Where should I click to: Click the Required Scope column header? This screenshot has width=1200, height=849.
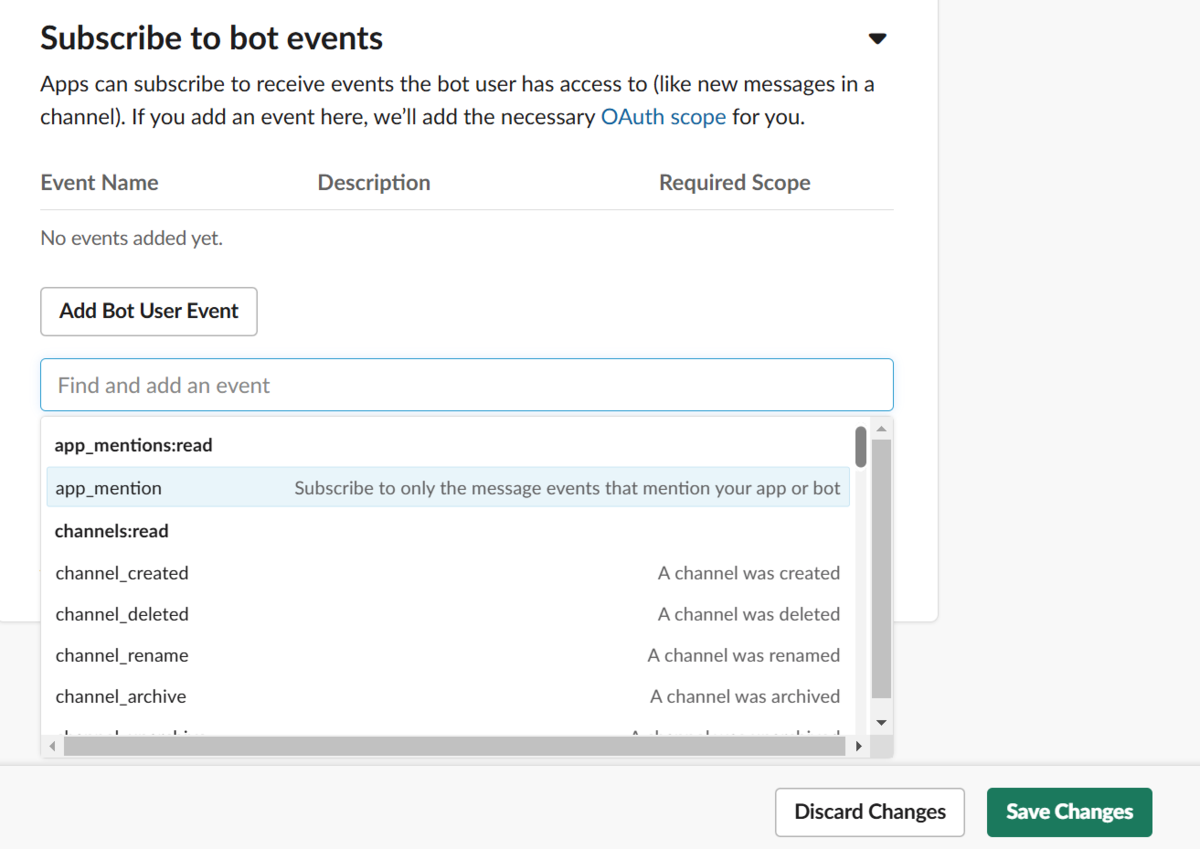point(735,183)
